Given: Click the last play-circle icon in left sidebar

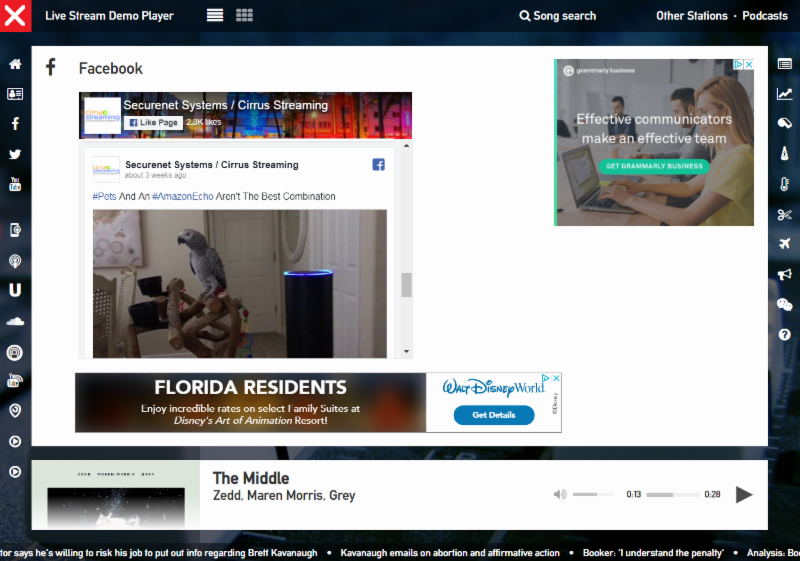Looking at the screenshot, I should 15,472.
